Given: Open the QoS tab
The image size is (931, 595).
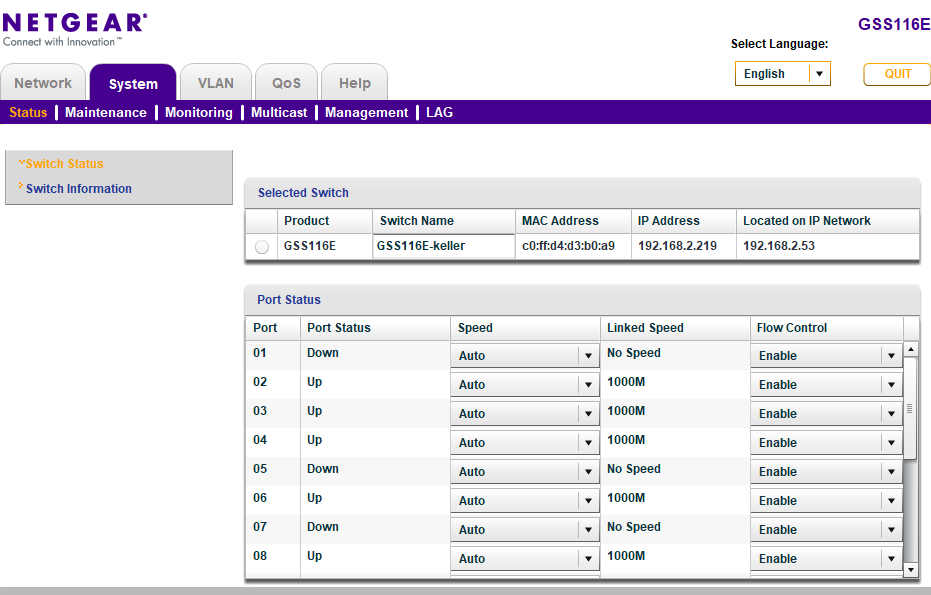Looking at the screenshot, I should [x=285, y=83].
